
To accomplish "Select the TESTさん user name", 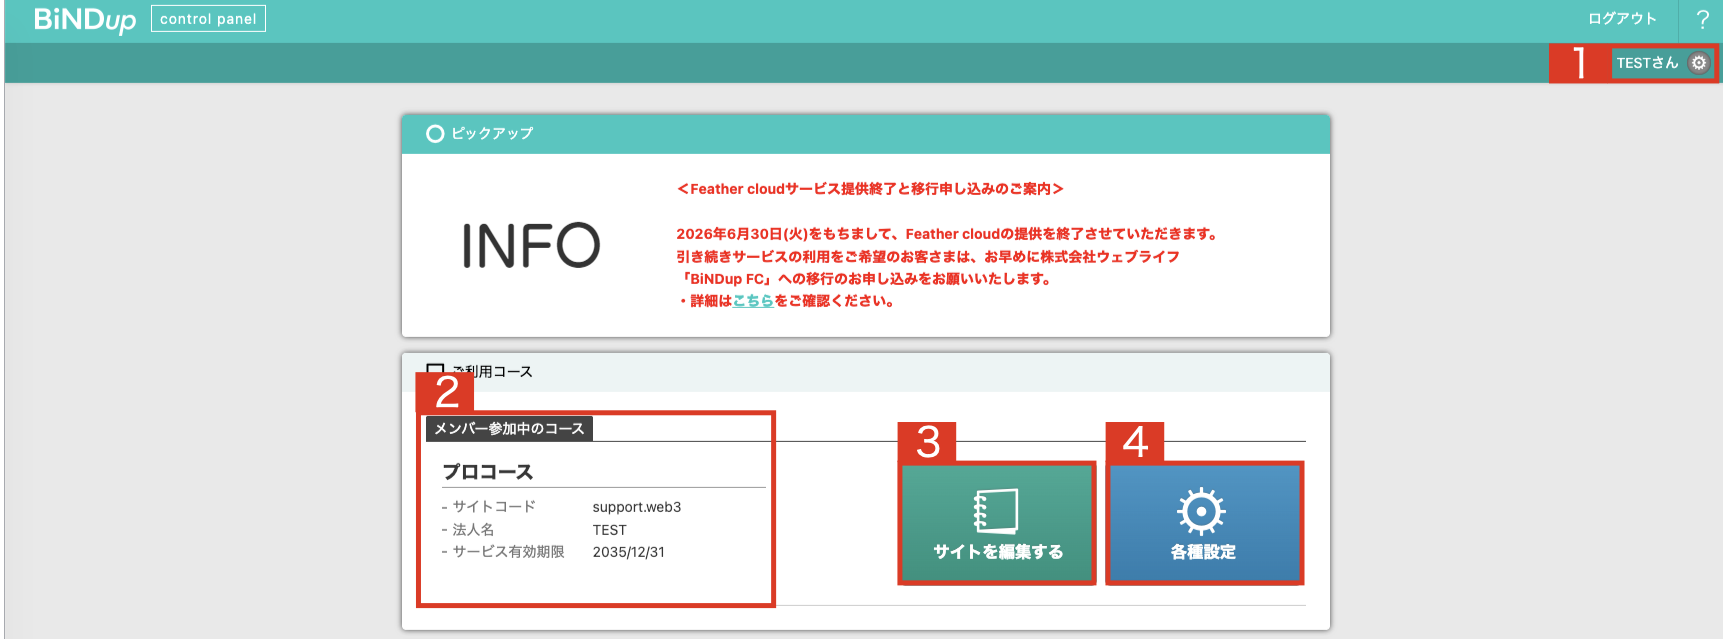I will (1647, 63).
